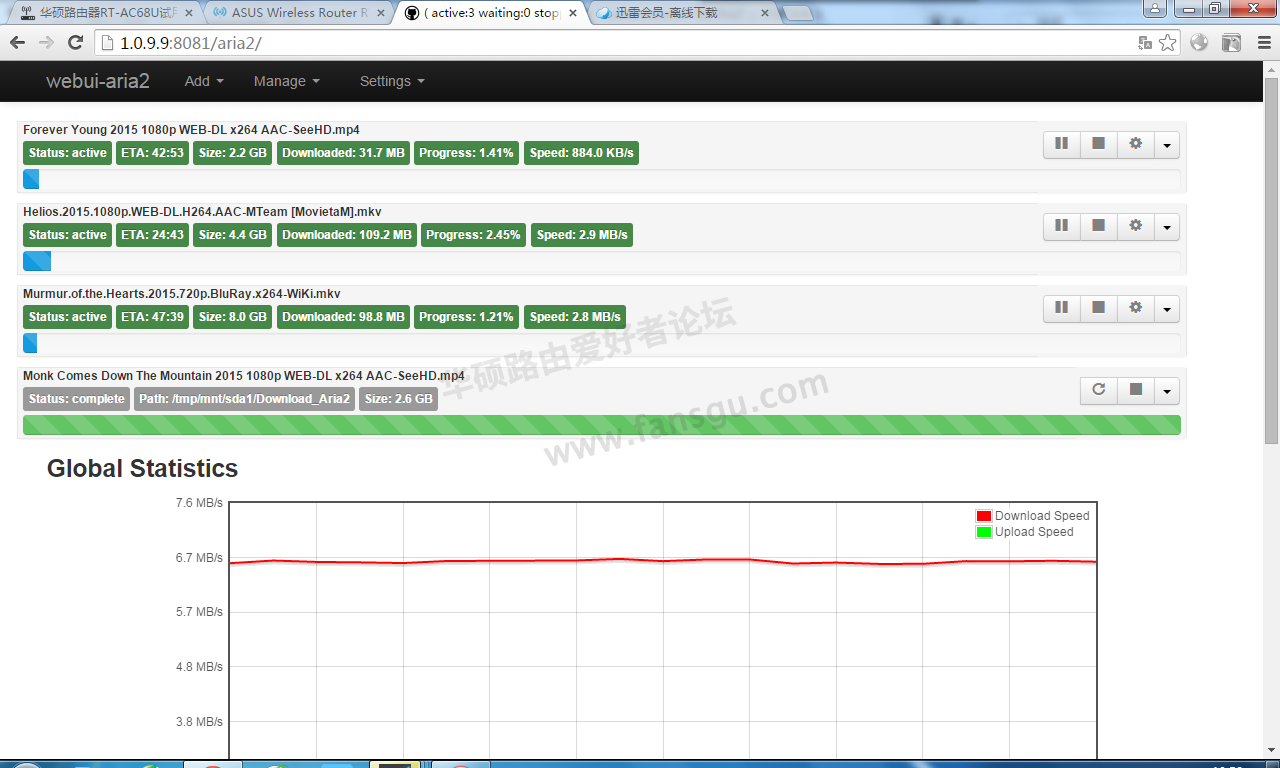Open the Manage menu

coord(287,81)
